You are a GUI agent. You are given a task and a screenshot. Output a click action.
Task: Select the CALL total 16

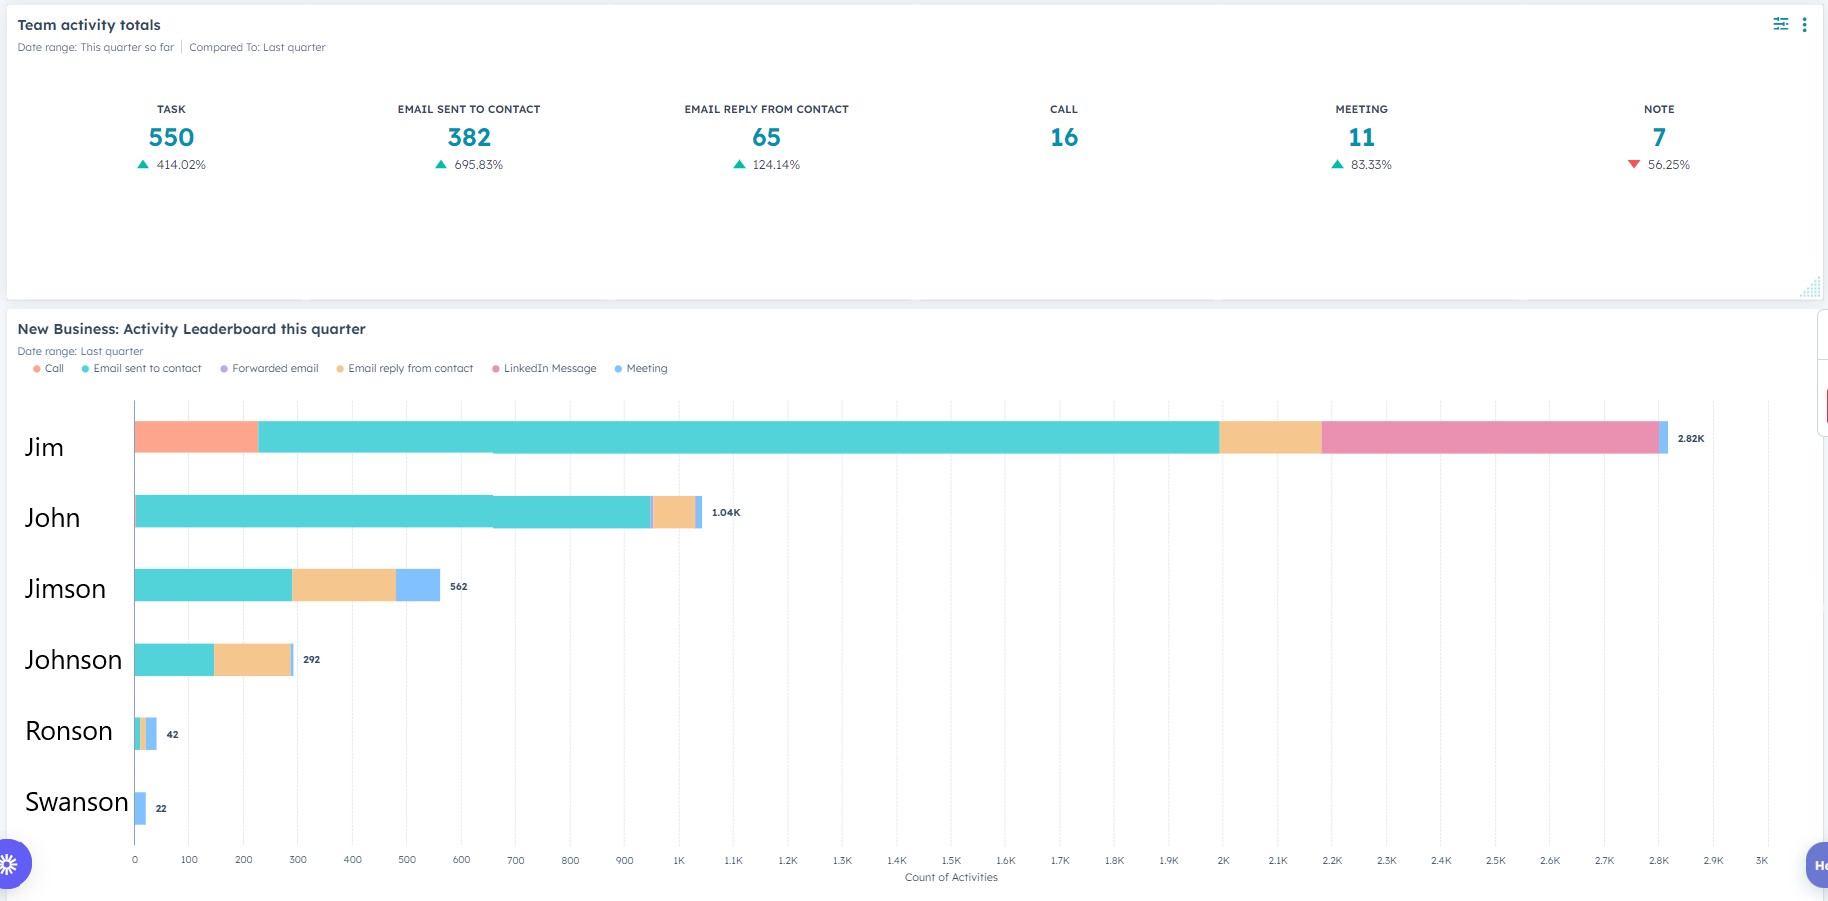tap(1064, 137)
